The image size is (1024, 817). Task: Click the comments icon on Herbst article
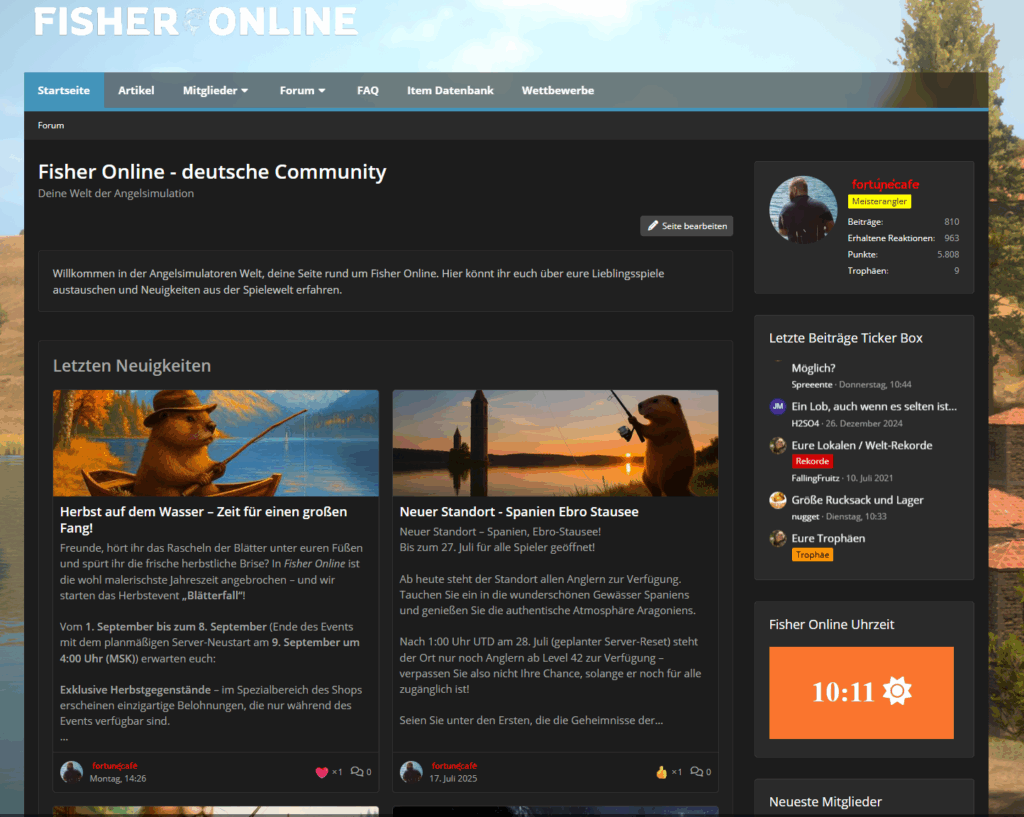tap(357, 772)
